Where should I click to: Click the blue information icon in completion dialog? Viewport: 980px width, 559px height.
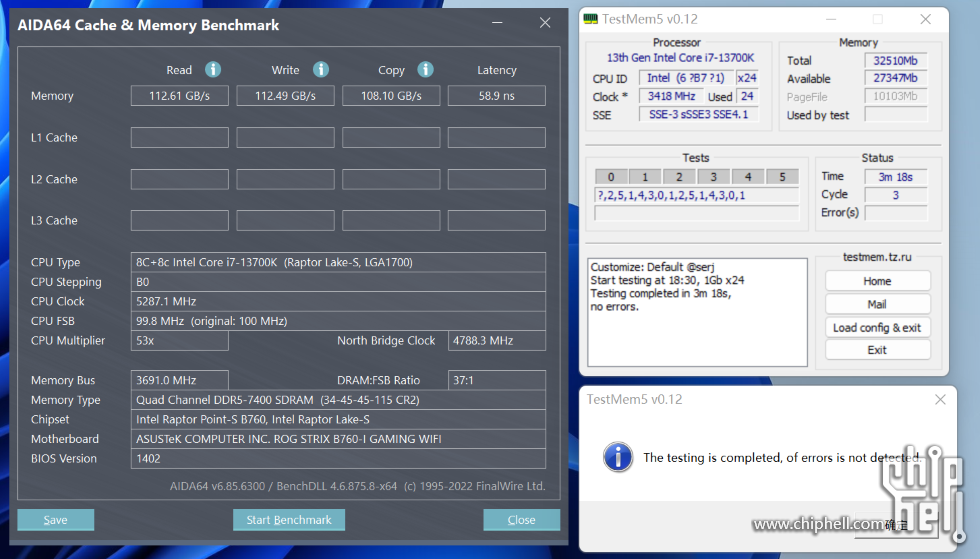tap(618, 457)
